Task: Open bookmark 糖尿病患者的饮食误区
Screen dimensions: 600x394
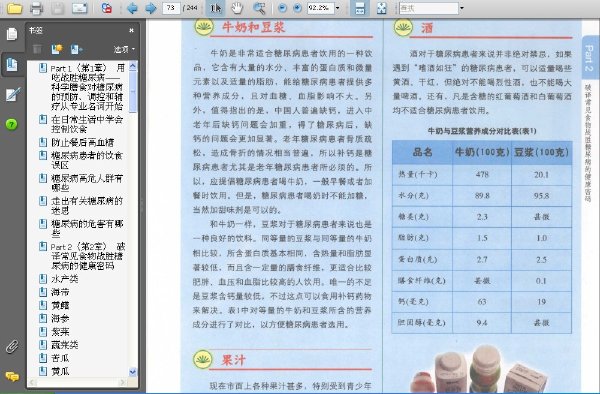Action: (x=87, y=160)
